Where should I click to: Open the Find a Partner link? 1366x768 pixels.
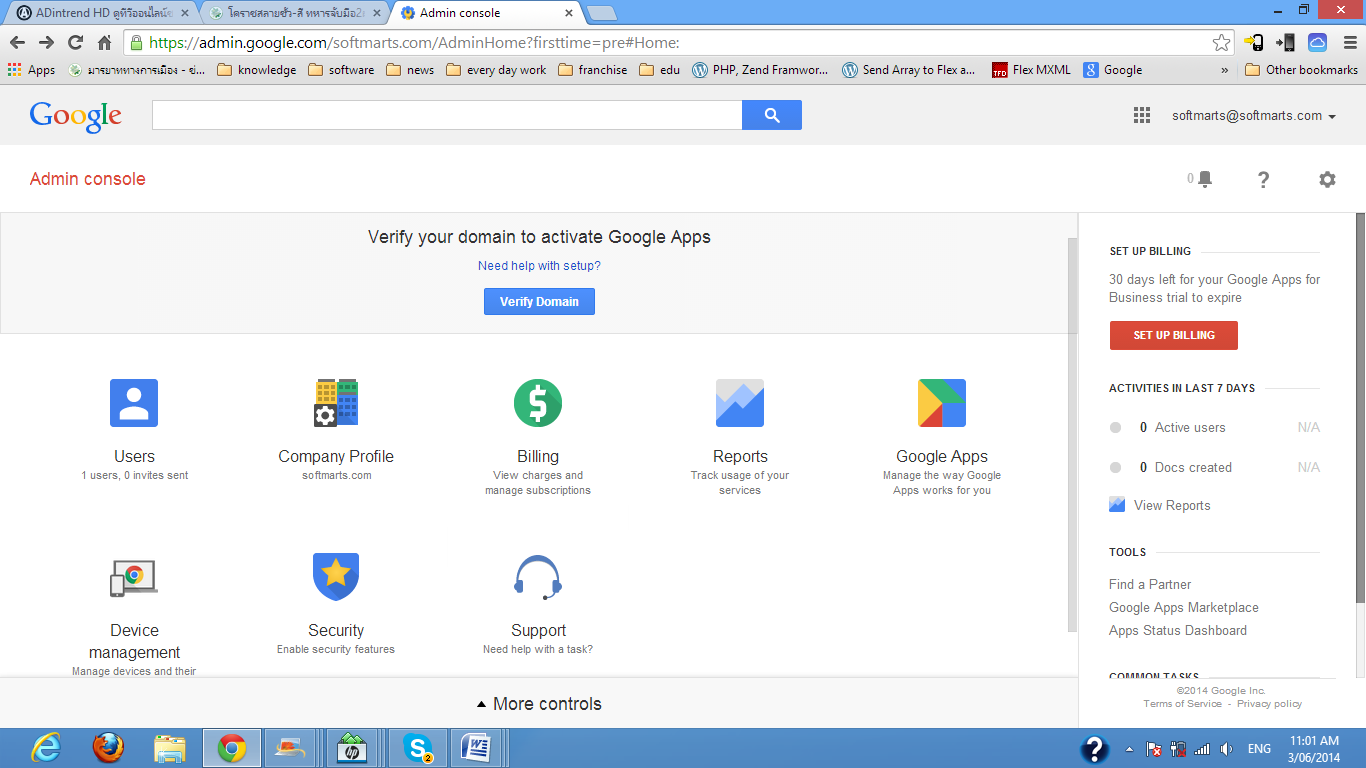point(1150,584)
